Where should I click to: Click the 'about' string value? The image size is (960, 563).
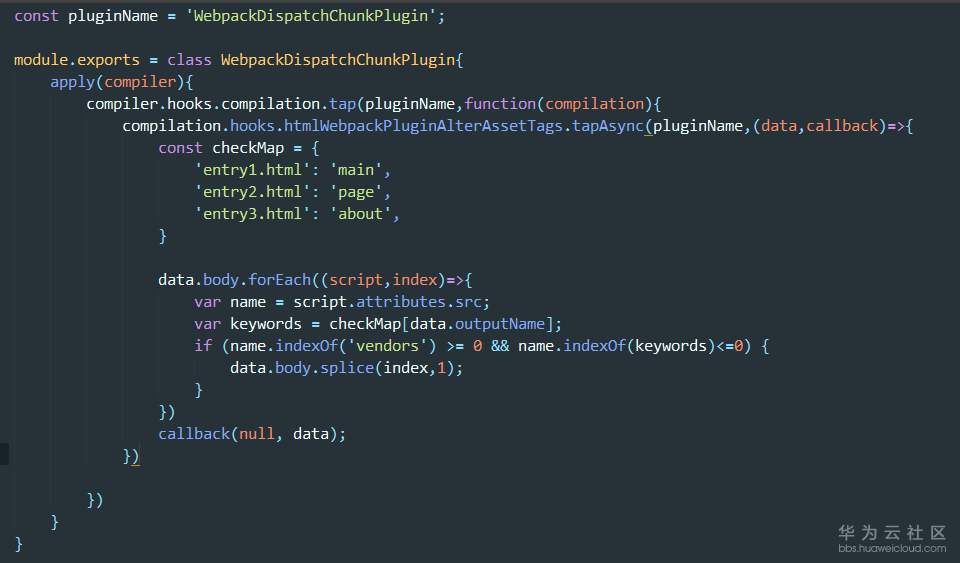point(361,214)
